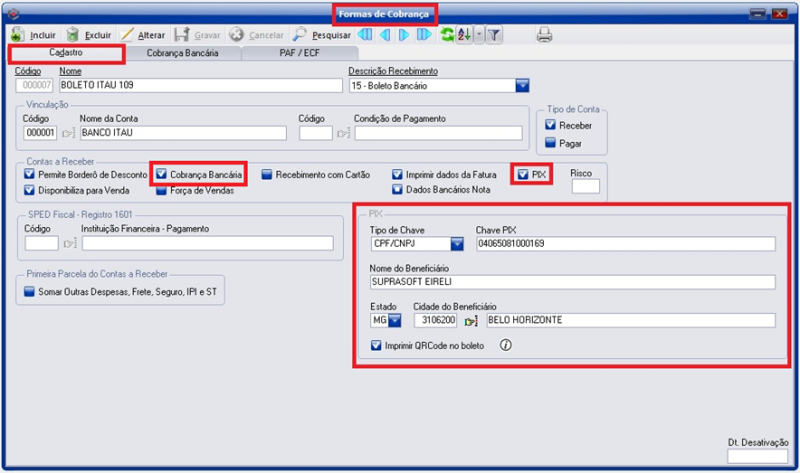Open Pesquisar with the magnifier icon
The image size is (800, 473).
click(x=300, y=35)
